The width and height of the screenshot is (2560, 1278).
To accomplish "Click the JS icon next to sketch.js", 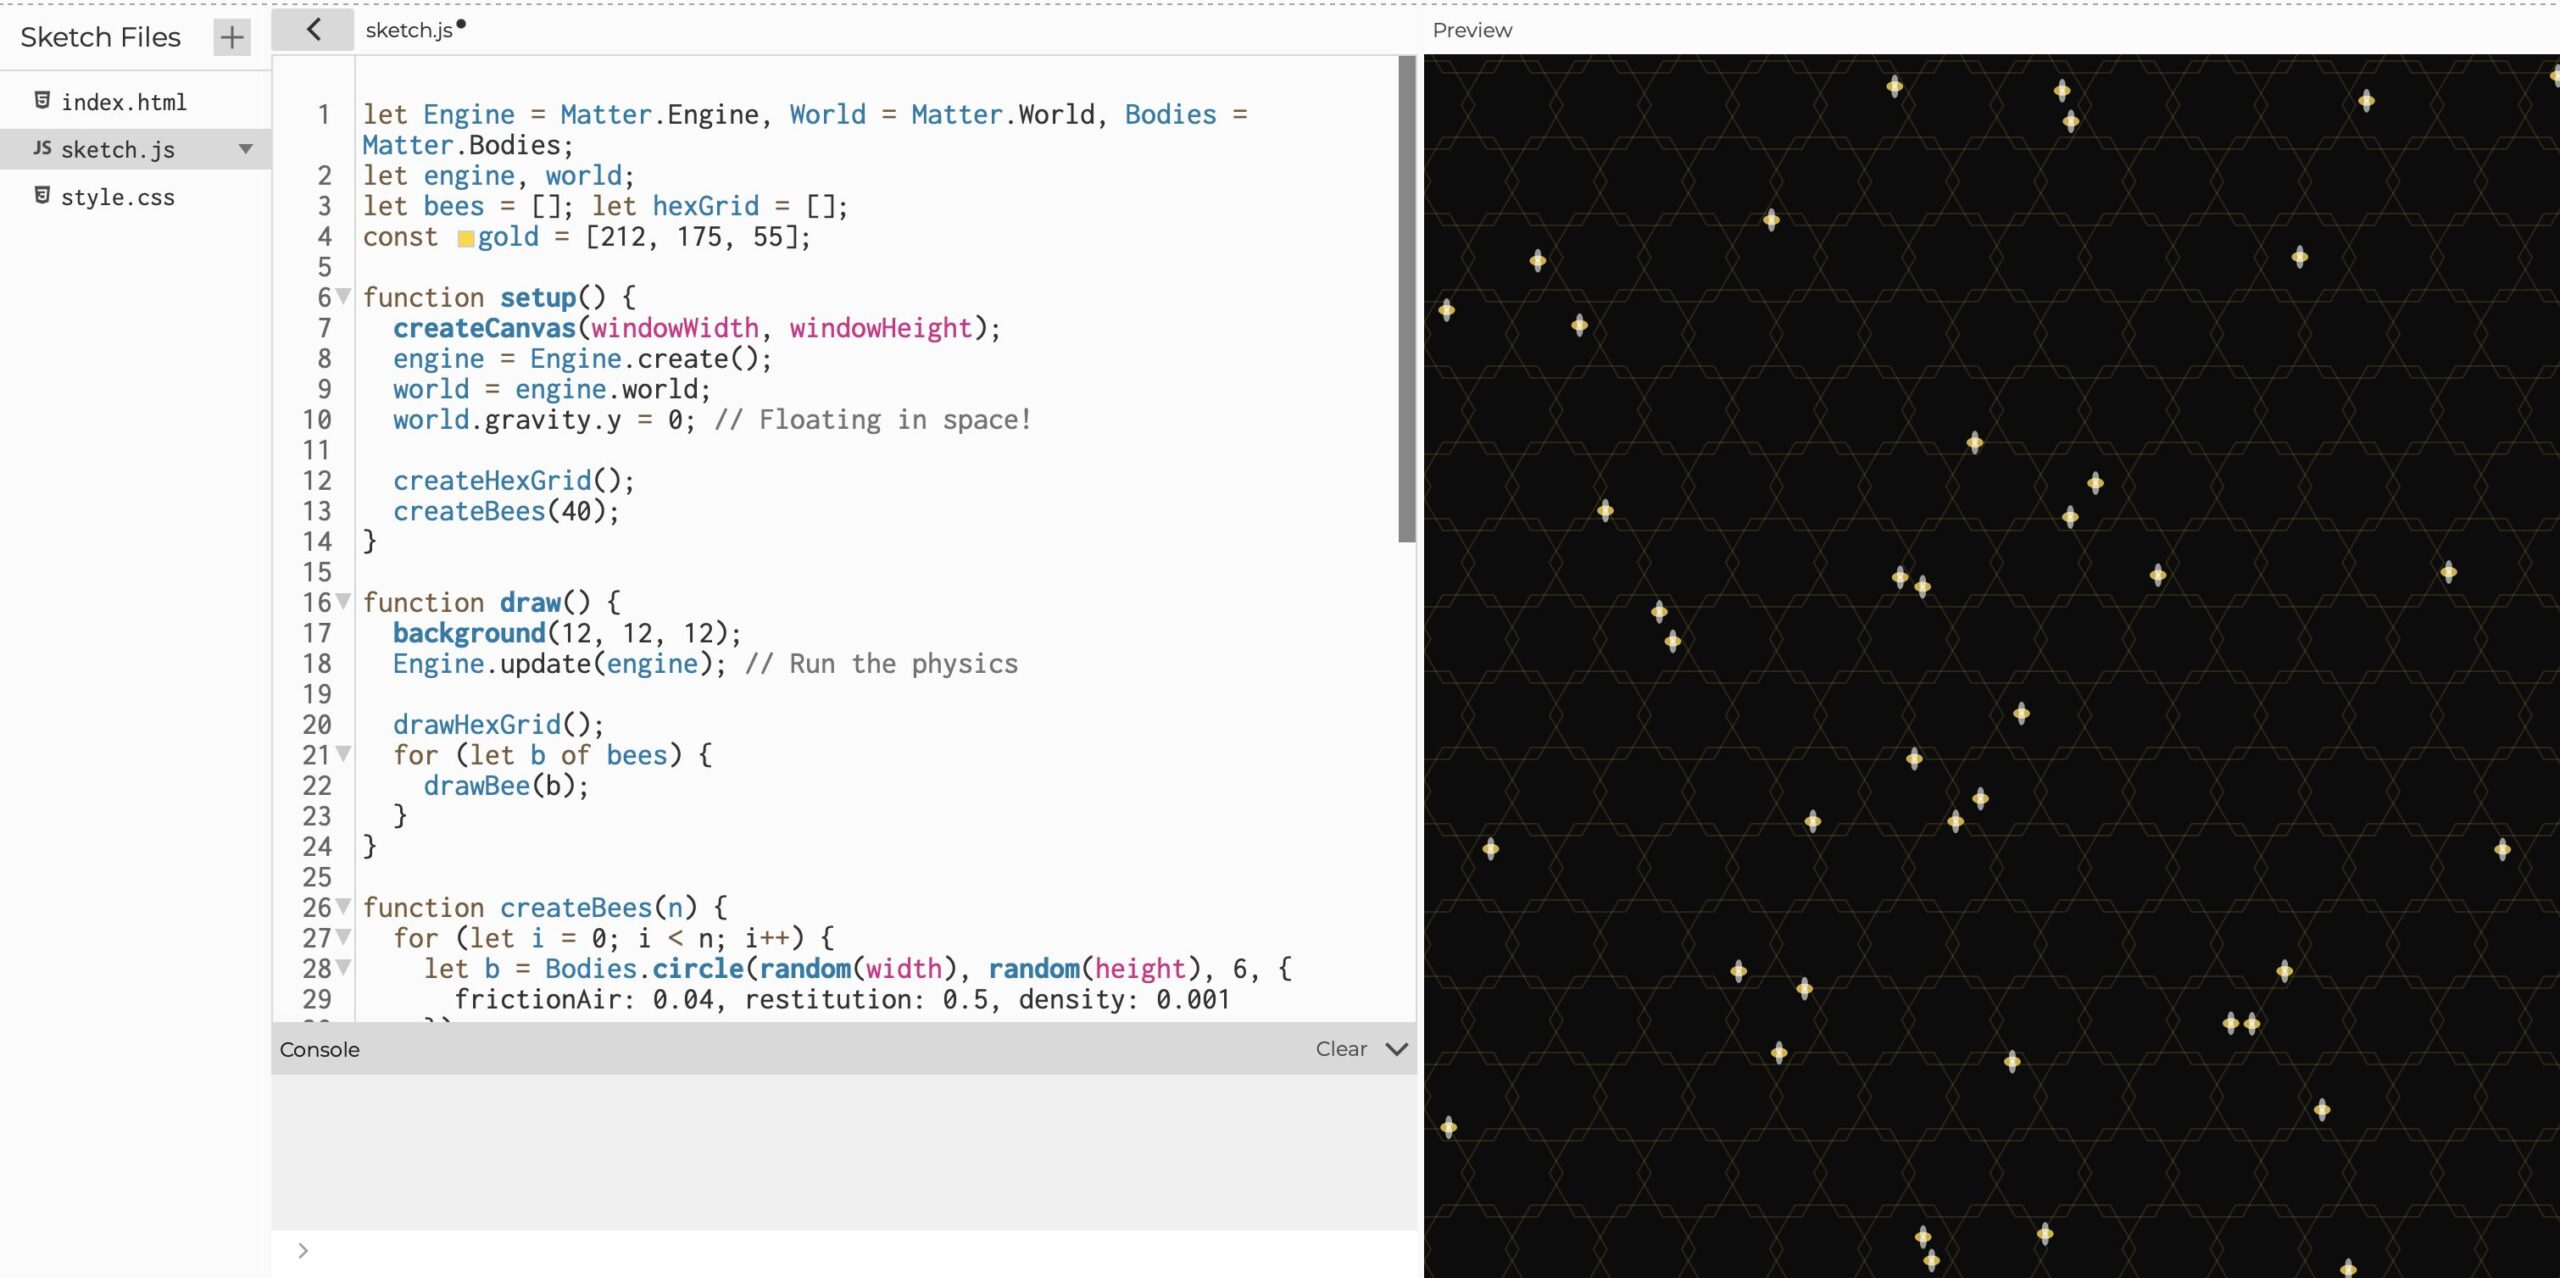I will 42,148.
